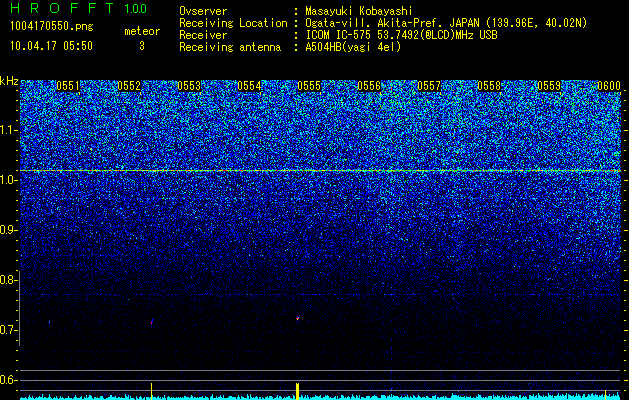Click the tall yellow power spike below 0555
The image size is (629, 400).
tap(297, 391)
